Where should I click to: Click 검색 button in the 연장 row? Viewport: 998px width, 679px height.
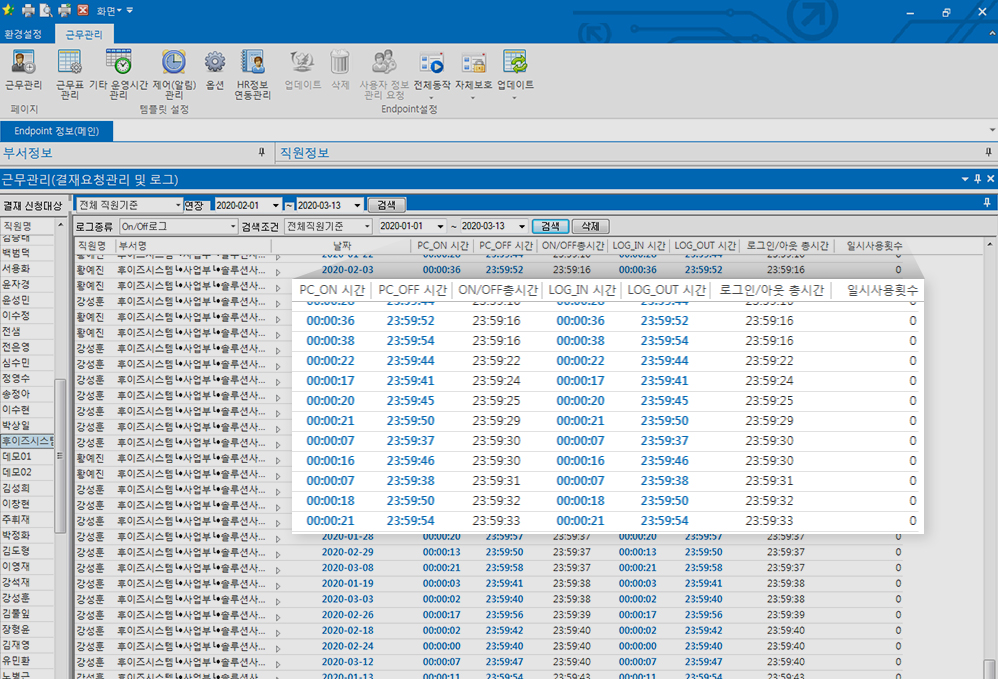[386, 205]
